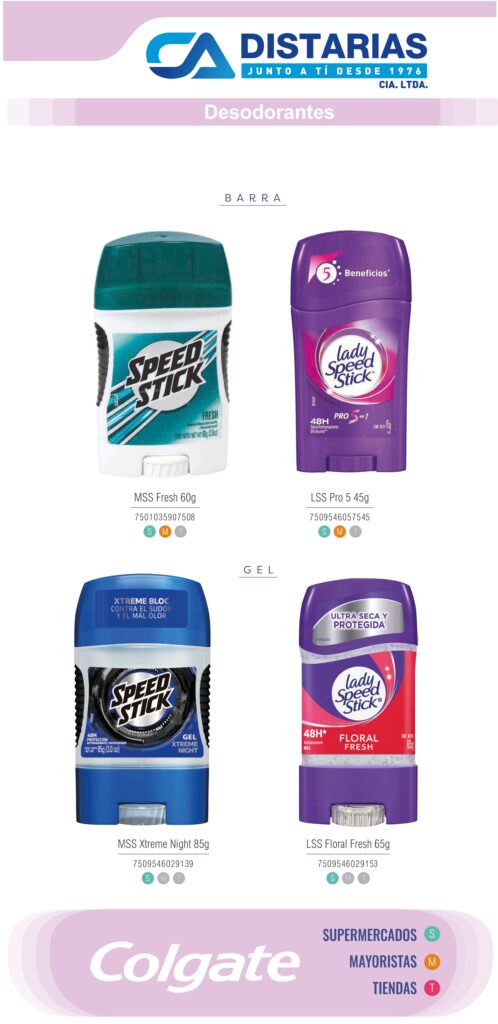Select the Speed Stick Xtreme Night gel image

pos(143,701)
